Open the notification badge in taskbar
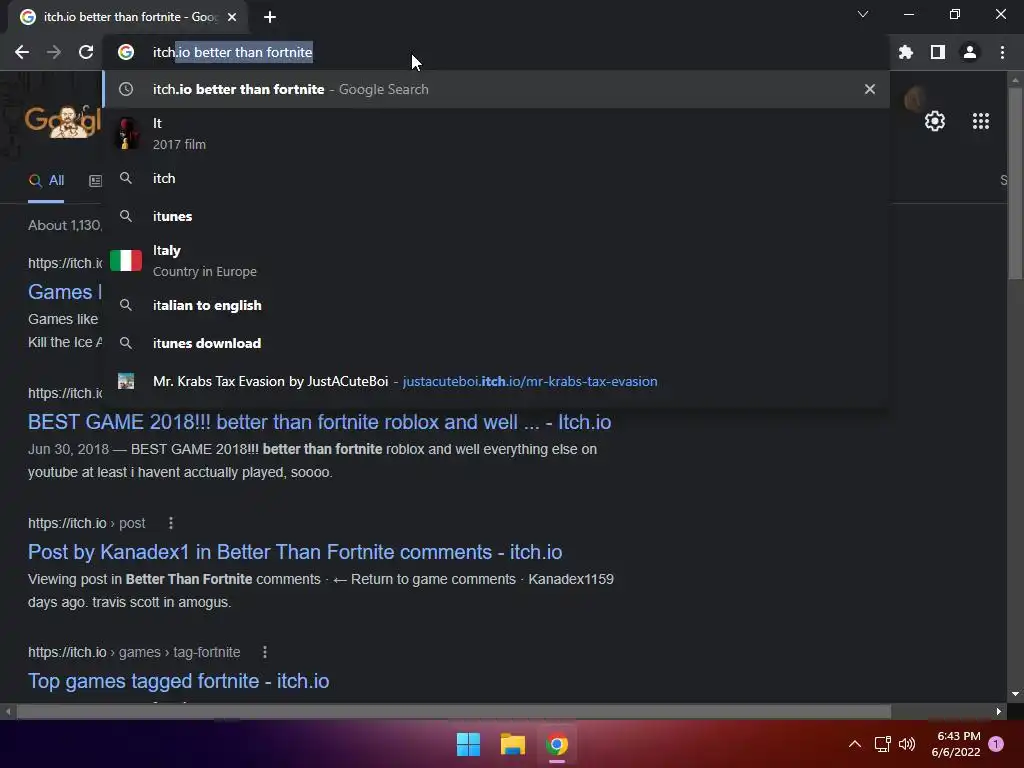Viewport: 1024px width, 768px height. click(x=996, y=744)
